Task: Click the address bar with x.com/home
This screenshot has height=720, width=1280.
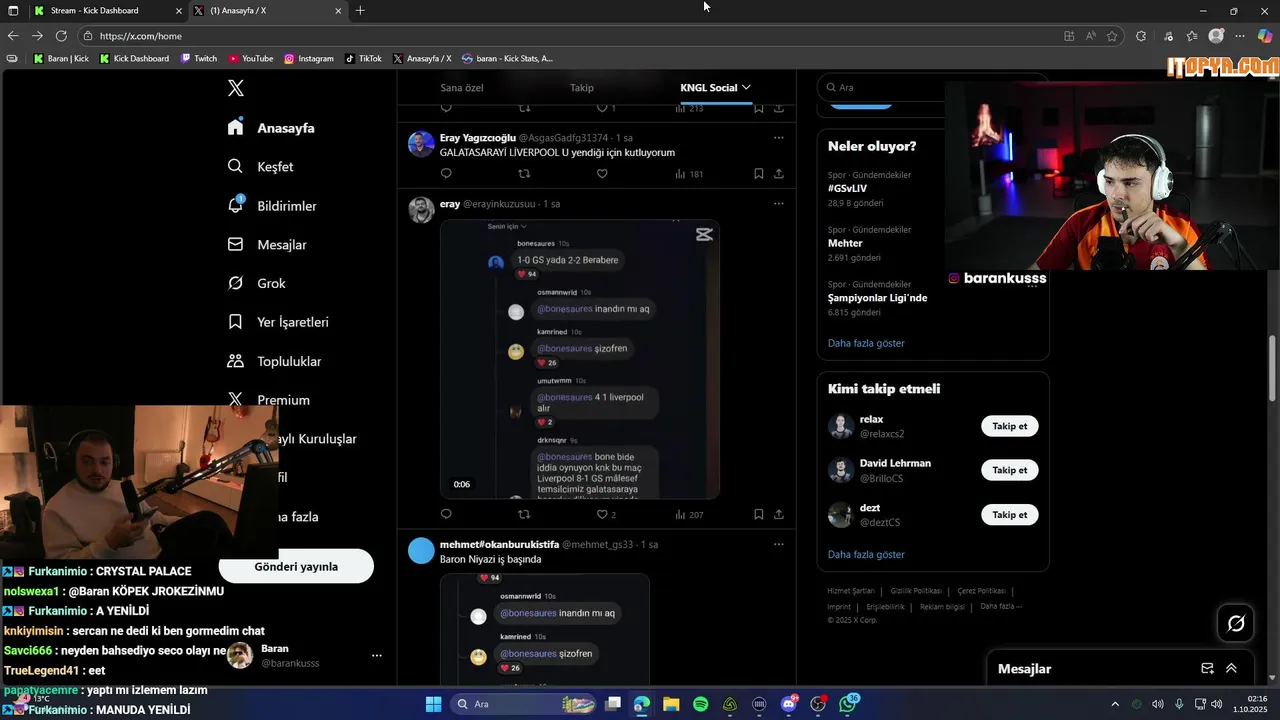Action: (x=570, y=36)
